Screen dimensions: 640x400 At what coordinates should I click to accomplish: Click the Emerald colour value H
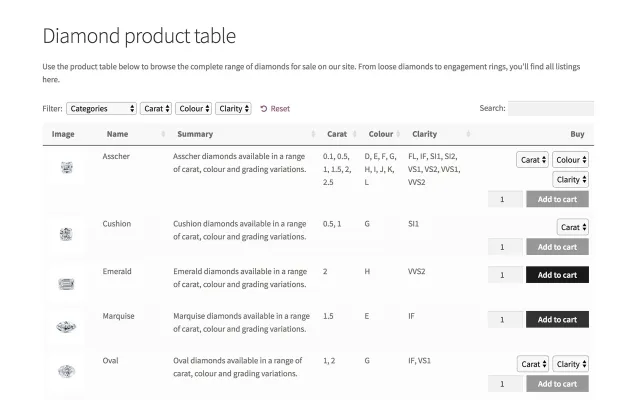click(x=367, y=271)
